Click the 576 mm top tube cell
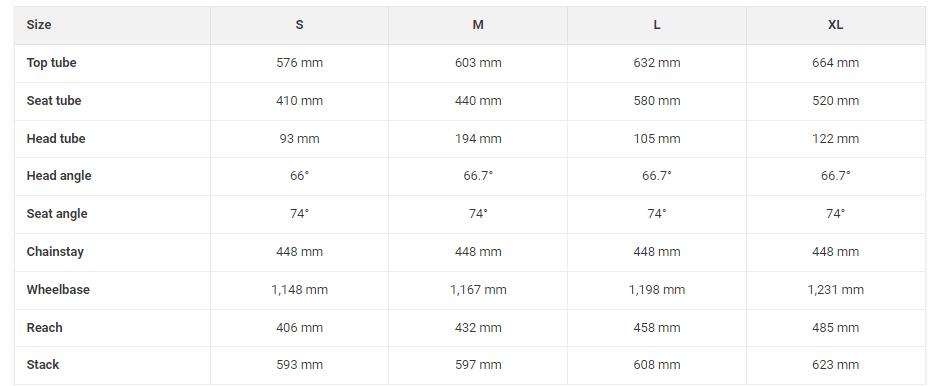This screenshot has height=386, width=939. (299, 63)
